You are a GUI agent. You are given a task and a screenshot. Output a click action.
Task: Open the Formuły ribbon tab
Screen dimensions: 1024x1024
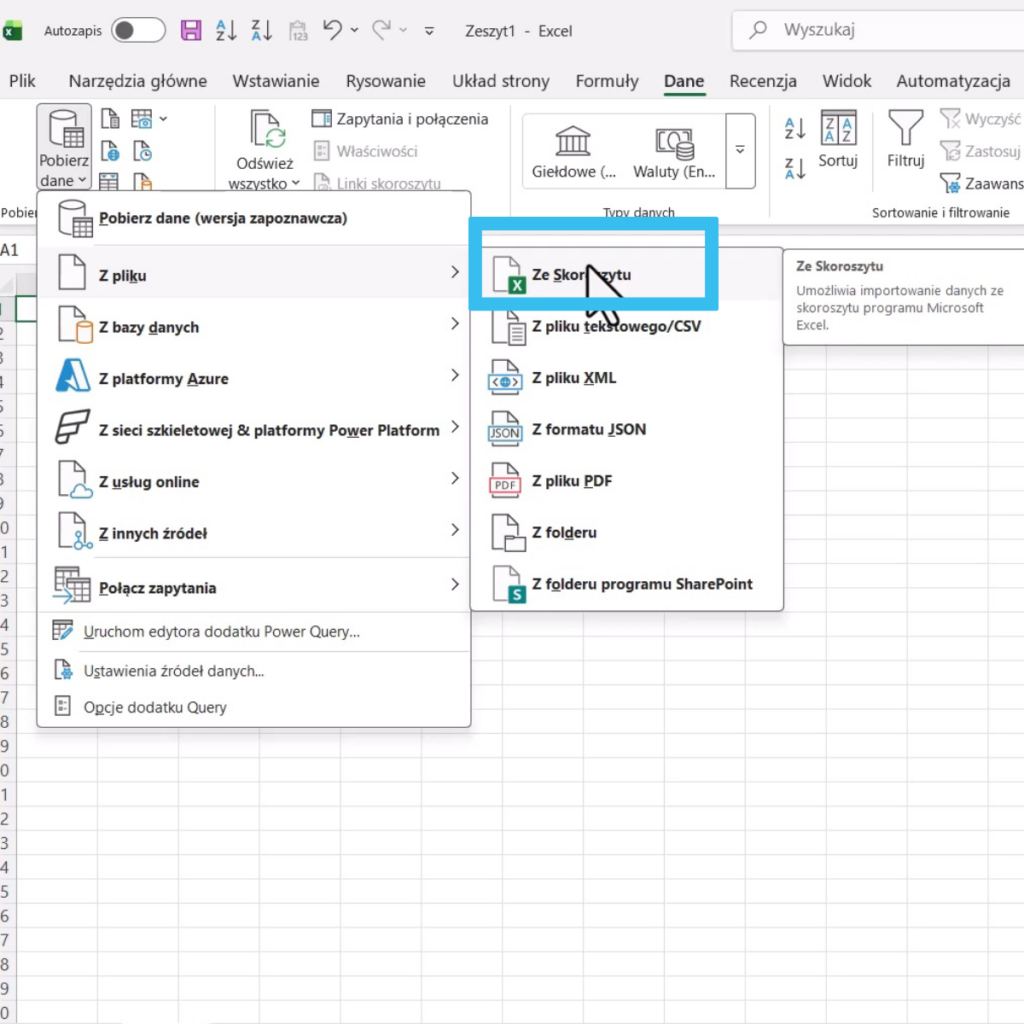point(607,81)
